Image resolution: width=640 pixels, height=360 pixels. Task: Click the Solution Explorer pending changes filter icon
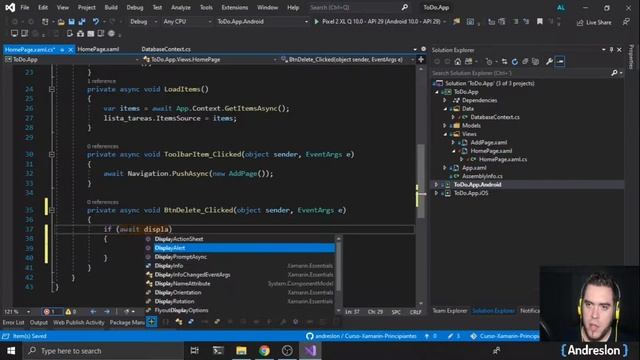point(489,62)
